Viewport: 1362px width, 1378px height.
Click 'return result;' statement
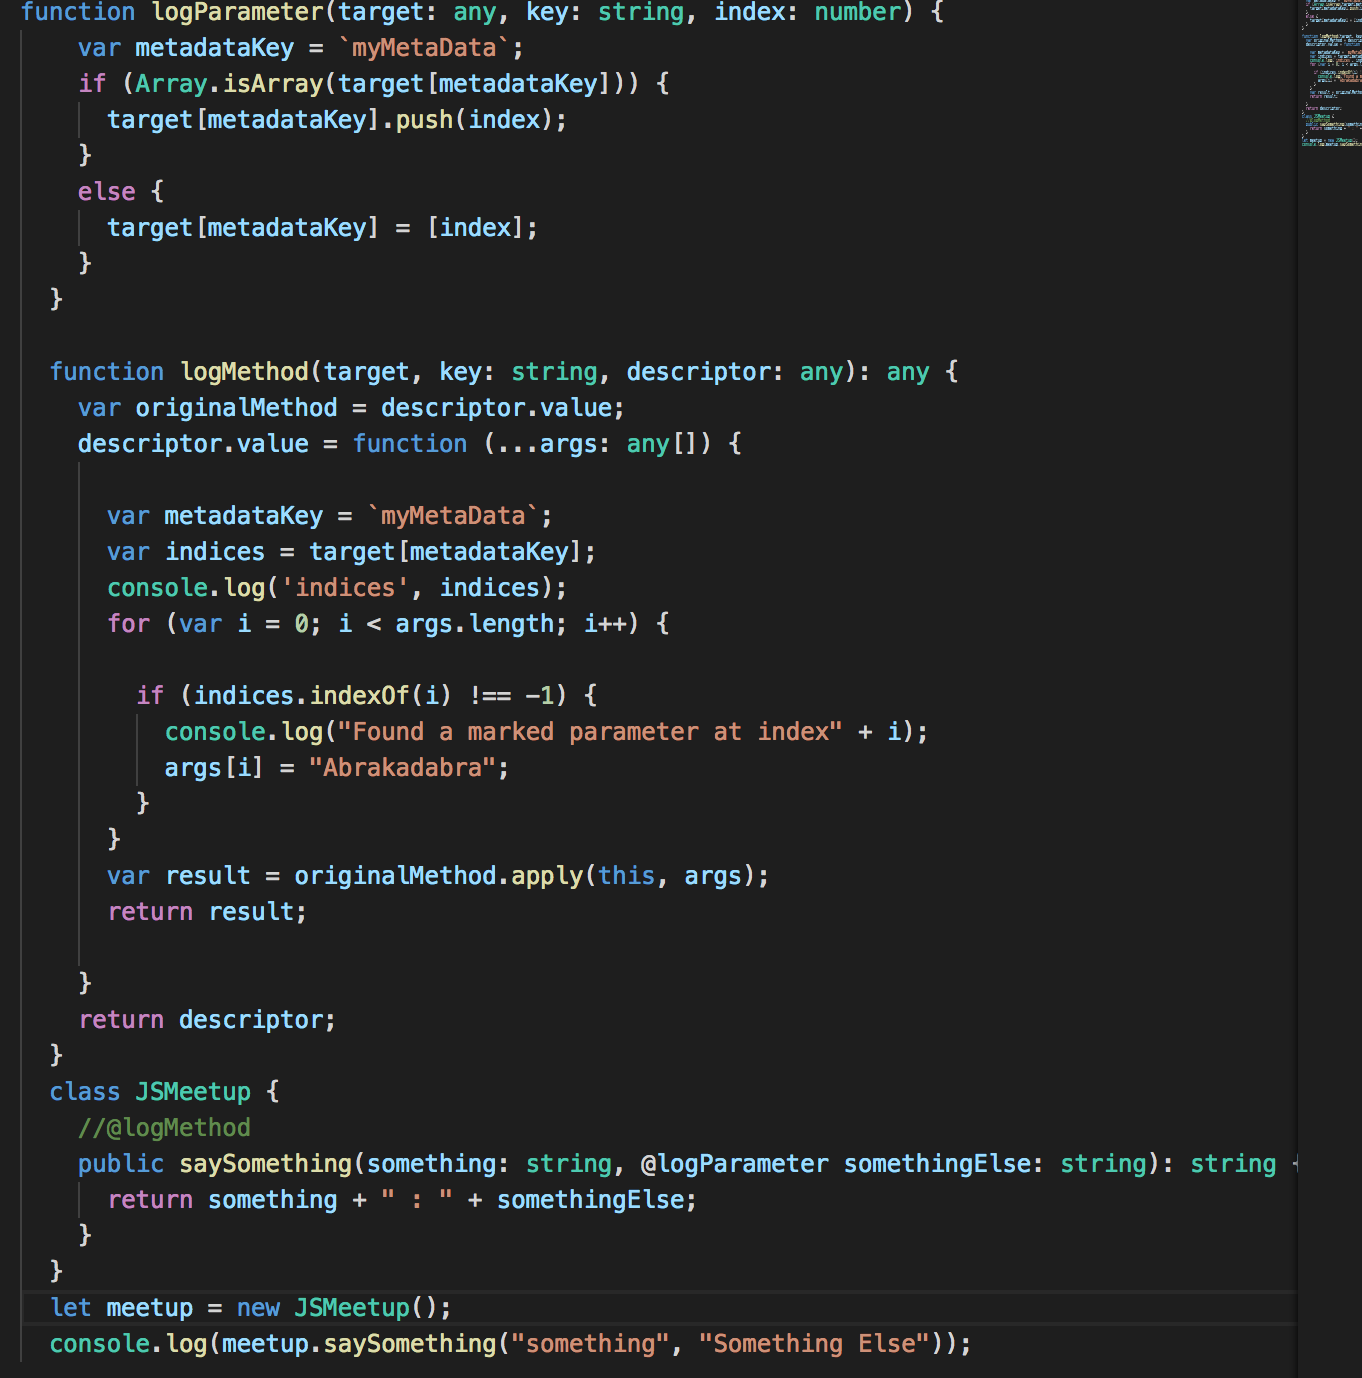[x=207, y=912]
